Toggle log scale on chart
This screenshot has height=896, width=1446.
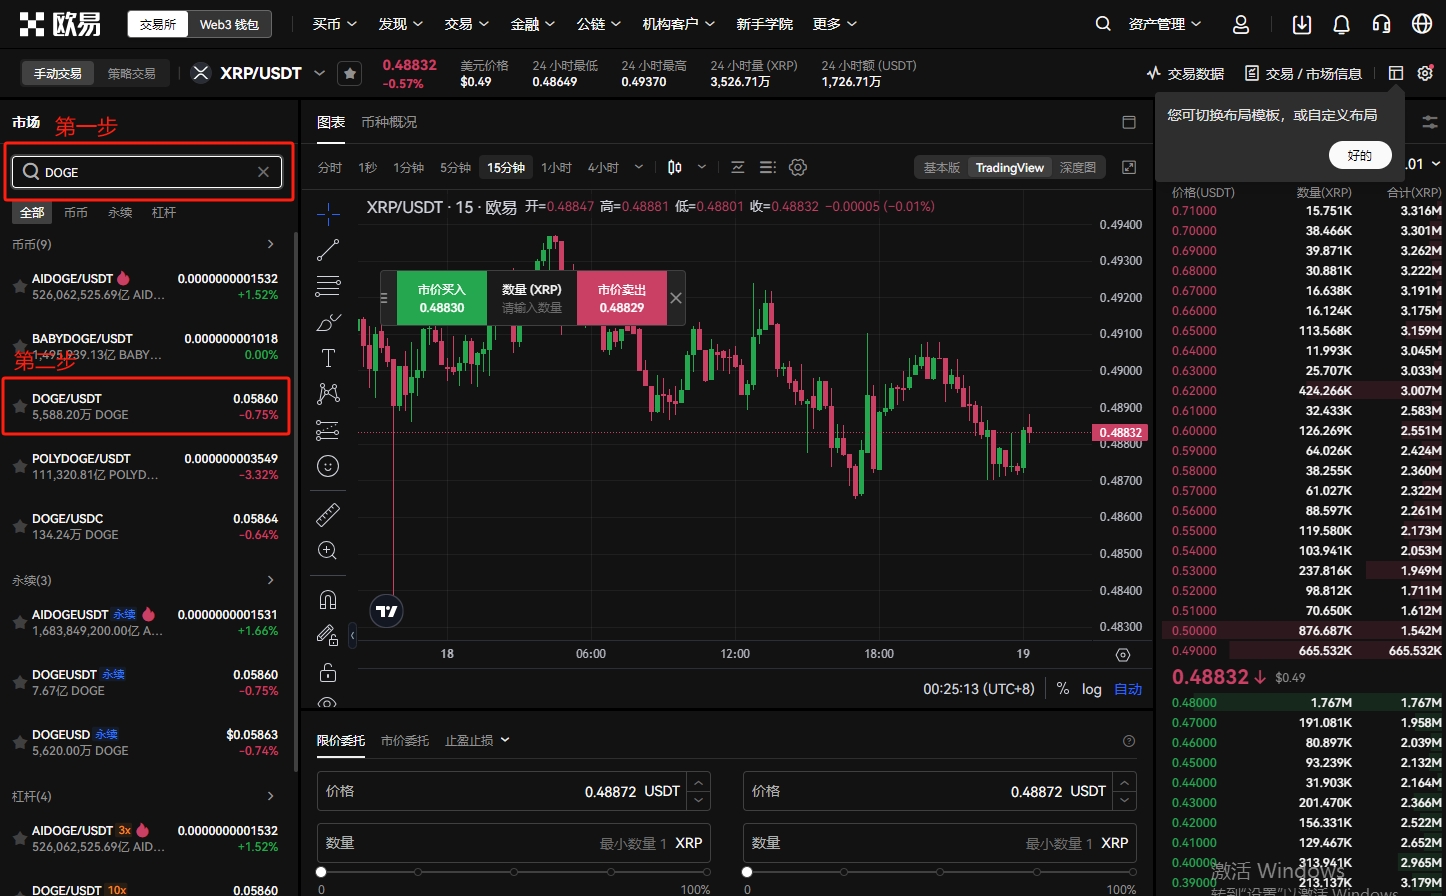(1092, 689)
